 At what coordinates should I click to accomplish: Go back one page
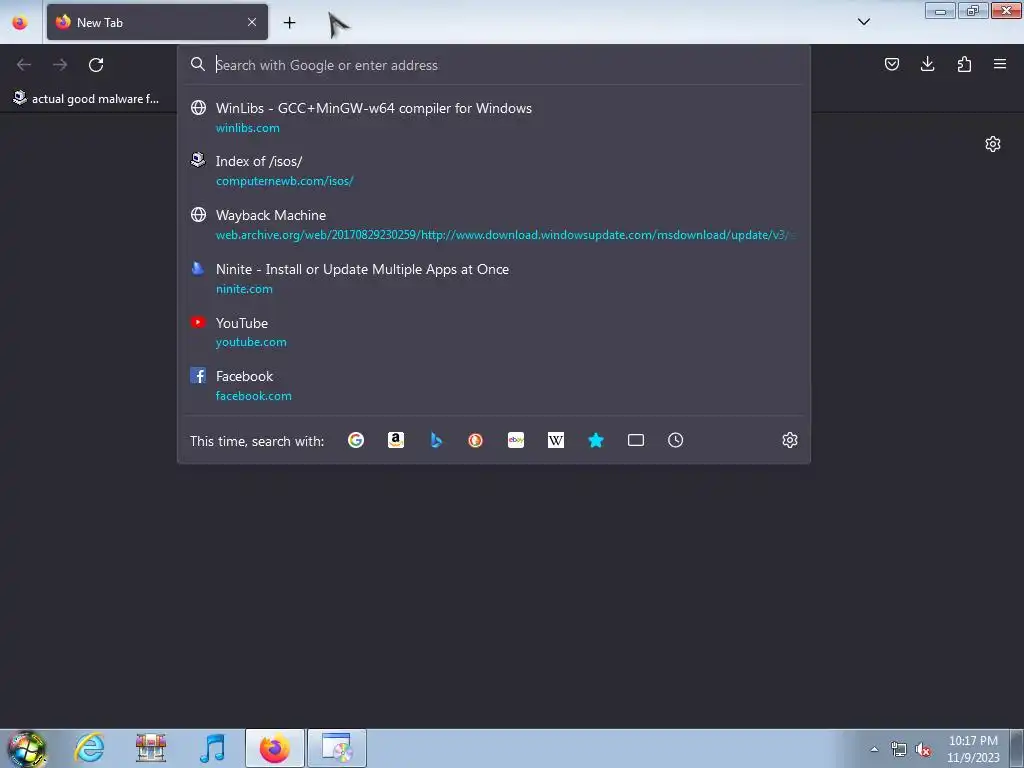tap(24, 65)
